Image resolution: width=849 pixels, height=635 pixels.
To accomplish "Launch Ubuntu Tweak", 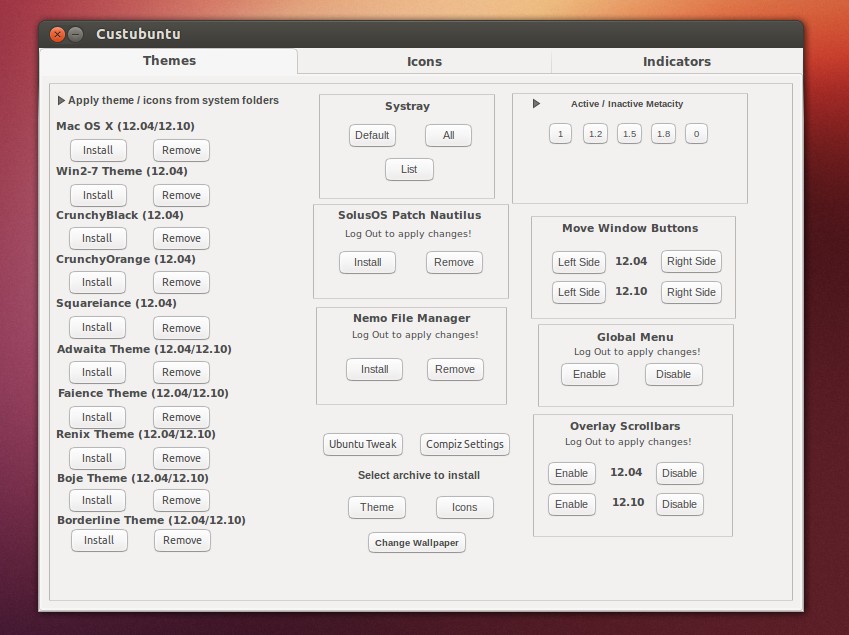I will (x=363, y=444).
